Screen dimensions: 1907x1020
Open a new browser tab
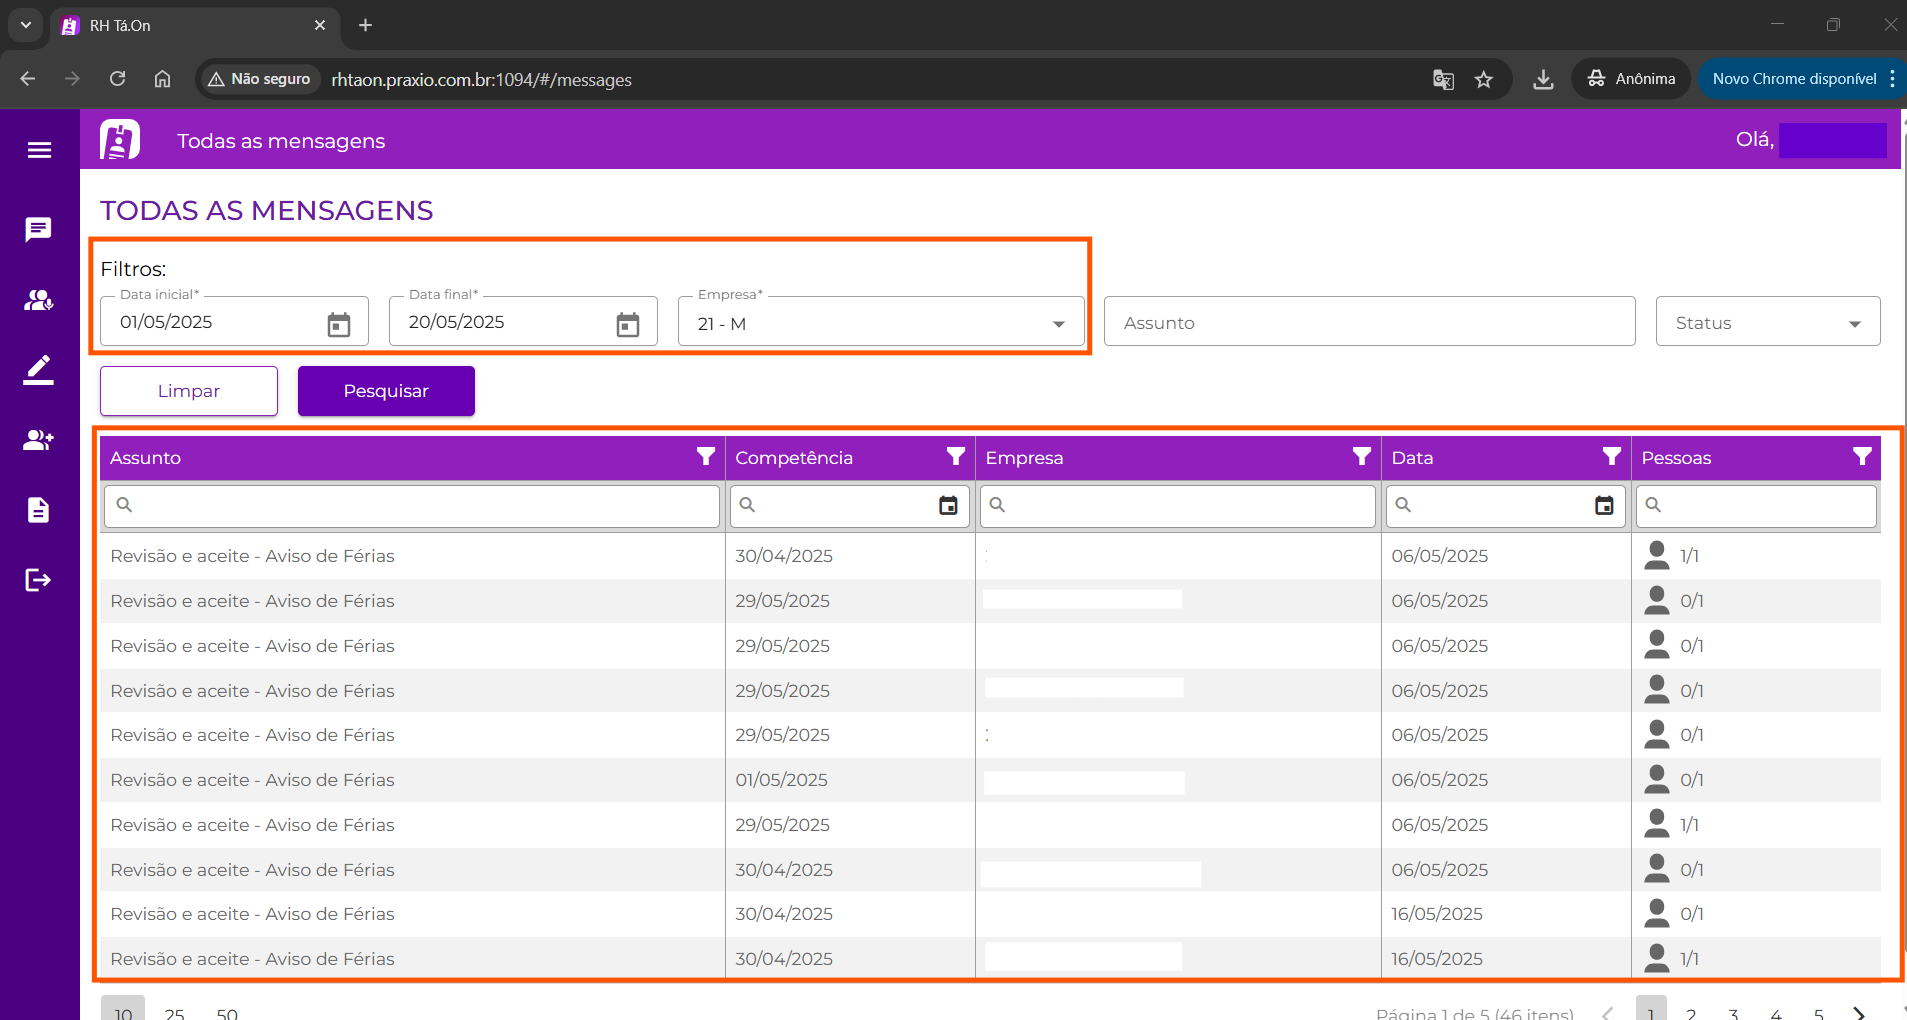pyautogui.click(x=365, y=25)
